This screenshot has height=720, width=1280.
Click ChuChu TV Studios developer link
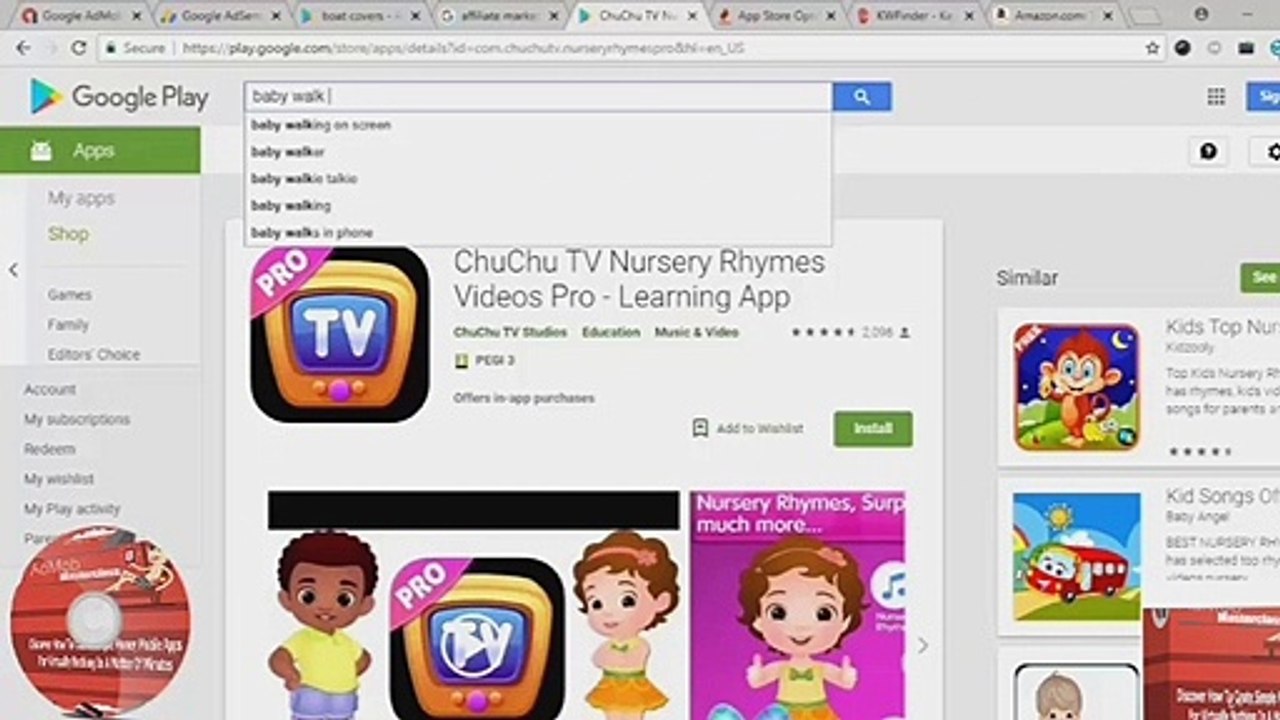coord(510,332)
